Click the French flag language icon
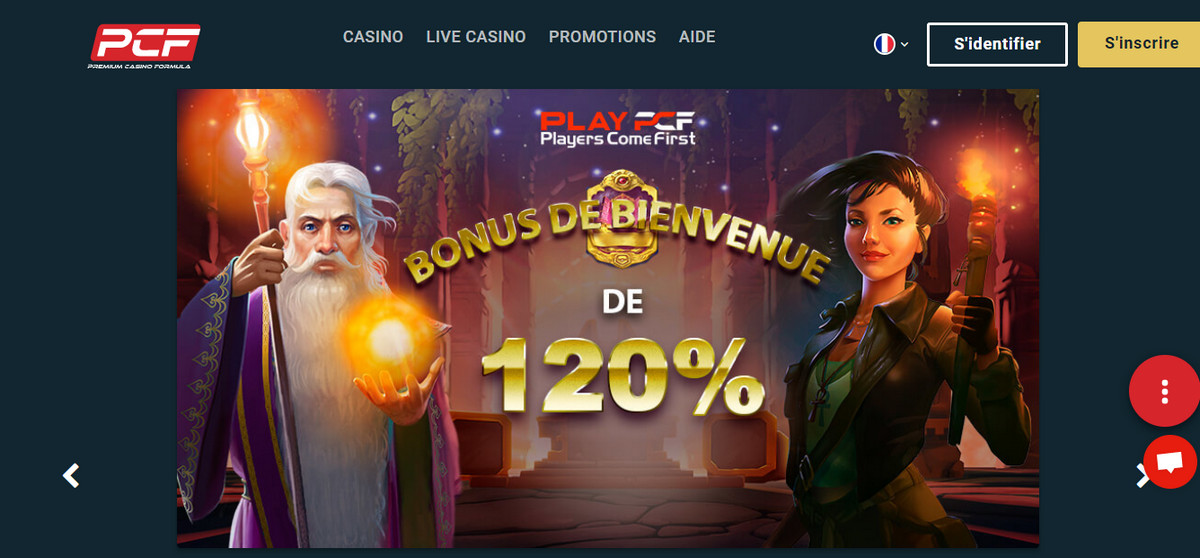The width and height of the screenshot is (1200, 558). pyautogui.click(x=884, y=44)
